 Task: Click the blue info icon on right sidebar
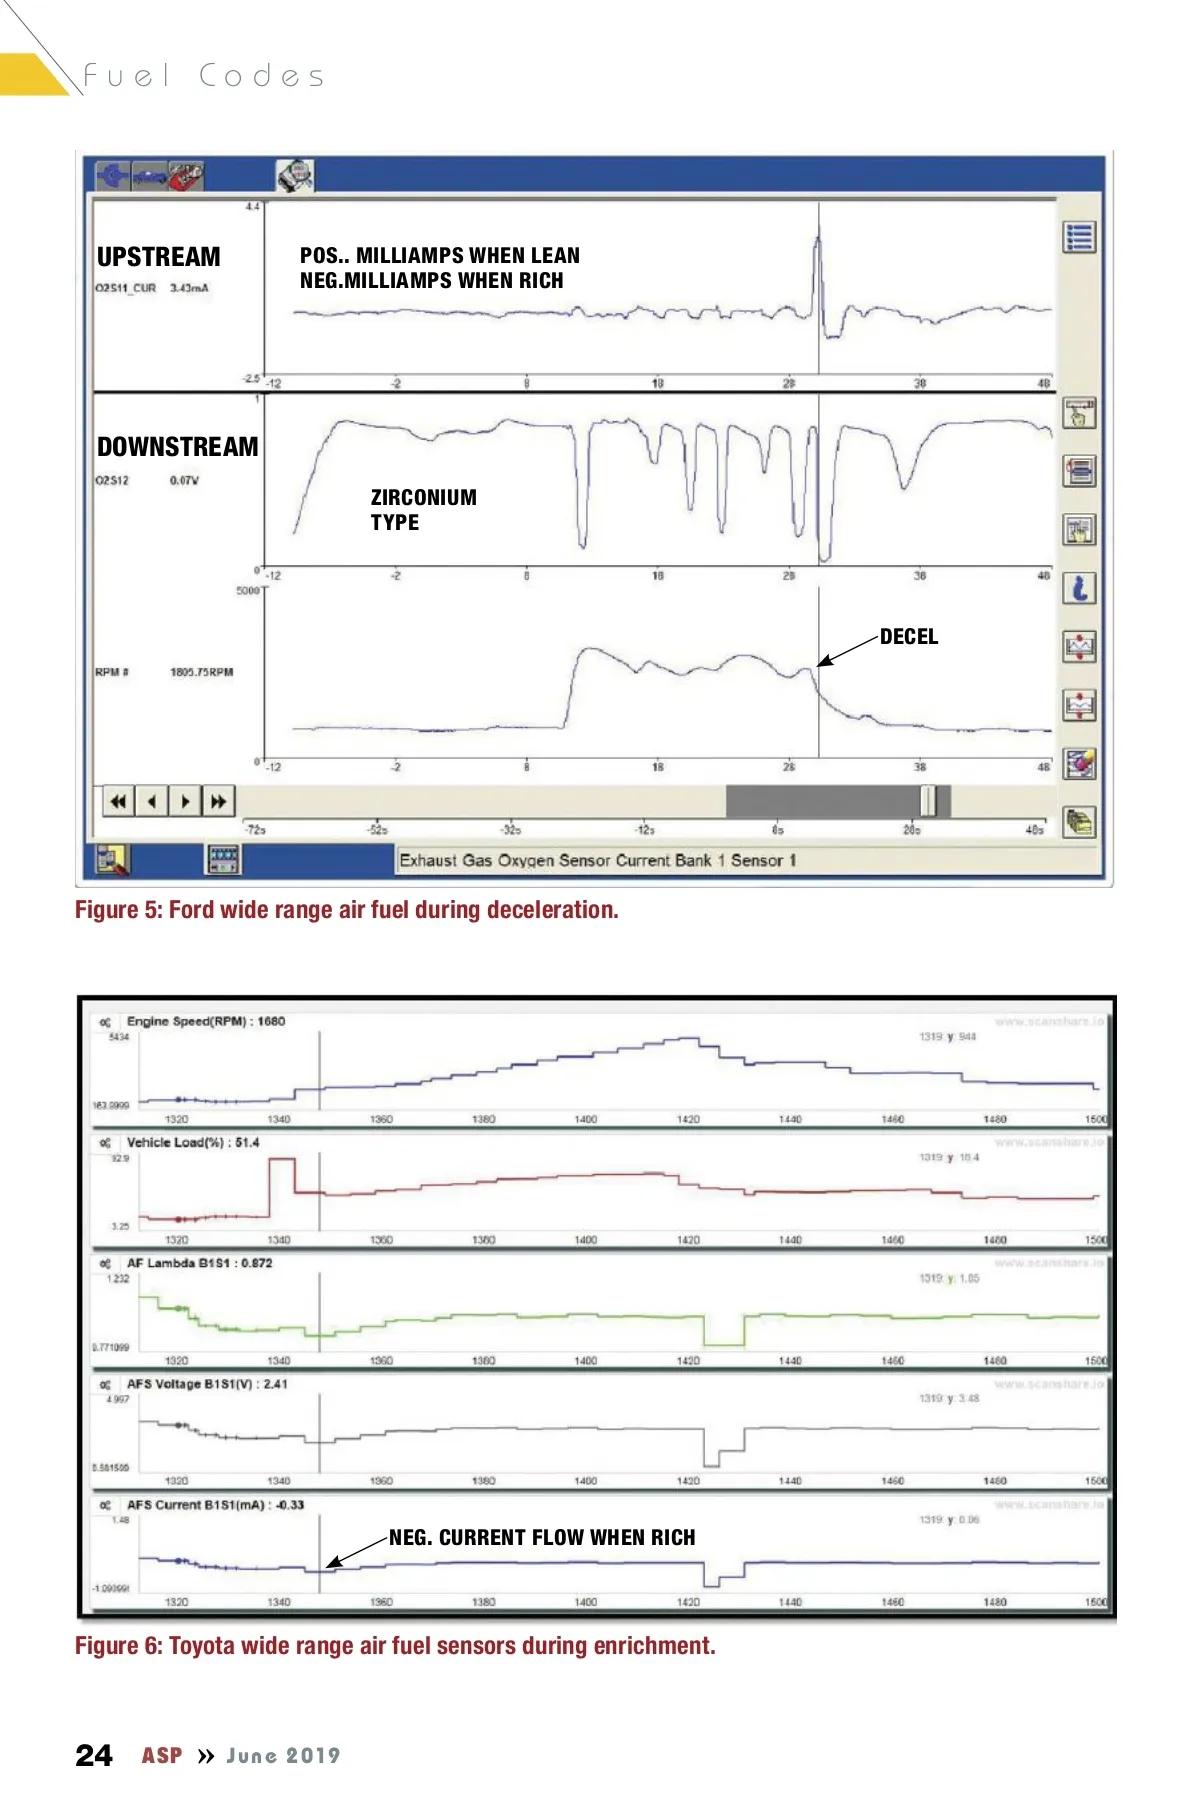[1079, 588]
